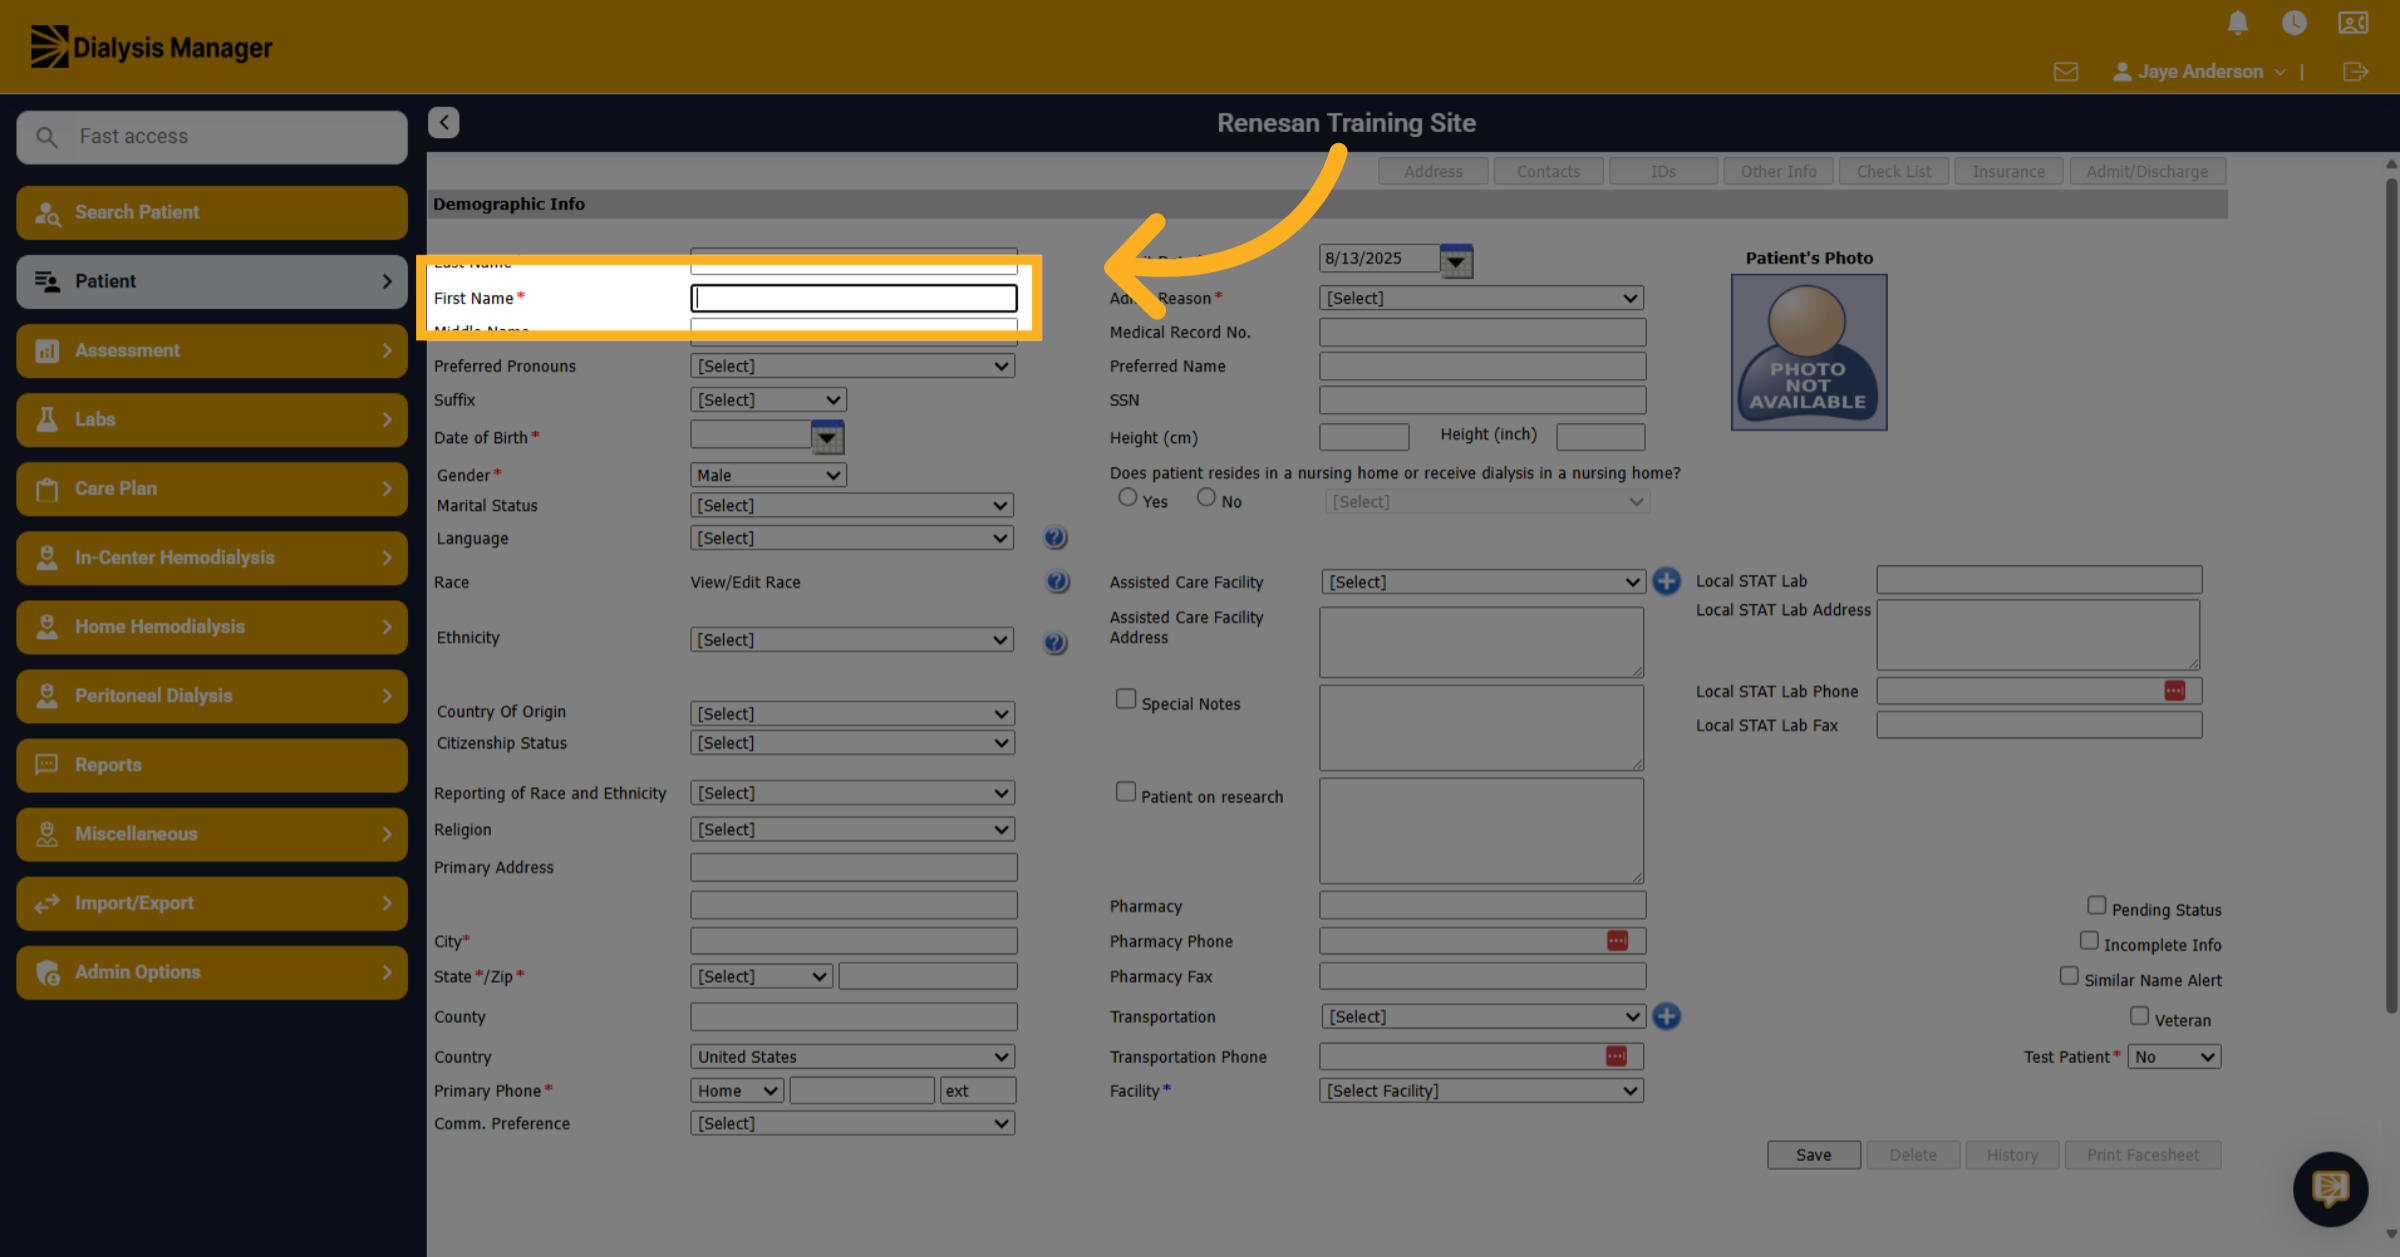The width and height of the screenshot is (2400, 1257).
Task: Enable the Veteran checkbox
Action: pos(2139,1016)
